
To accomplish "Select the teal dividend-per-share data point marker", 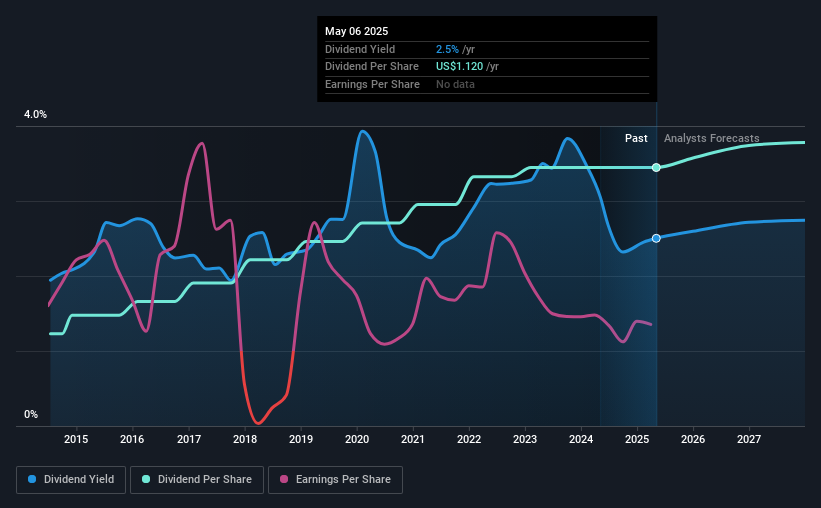I will 656,168.
